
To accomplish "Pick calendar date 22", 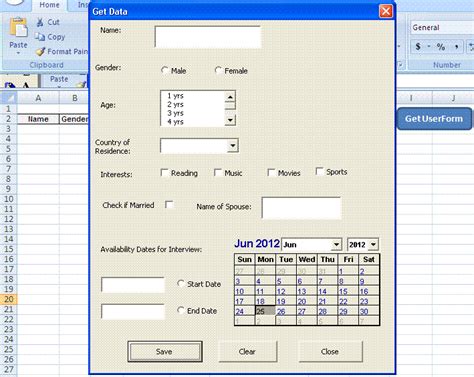I will coord(348,301).
